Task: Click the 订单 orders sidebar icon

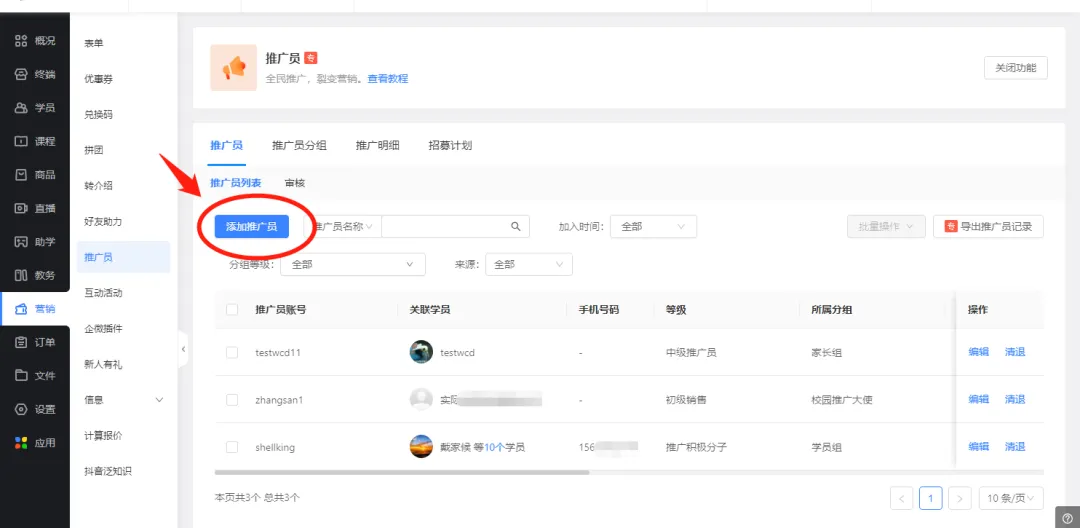Action: pyautogui.click(x=21, y=342)
